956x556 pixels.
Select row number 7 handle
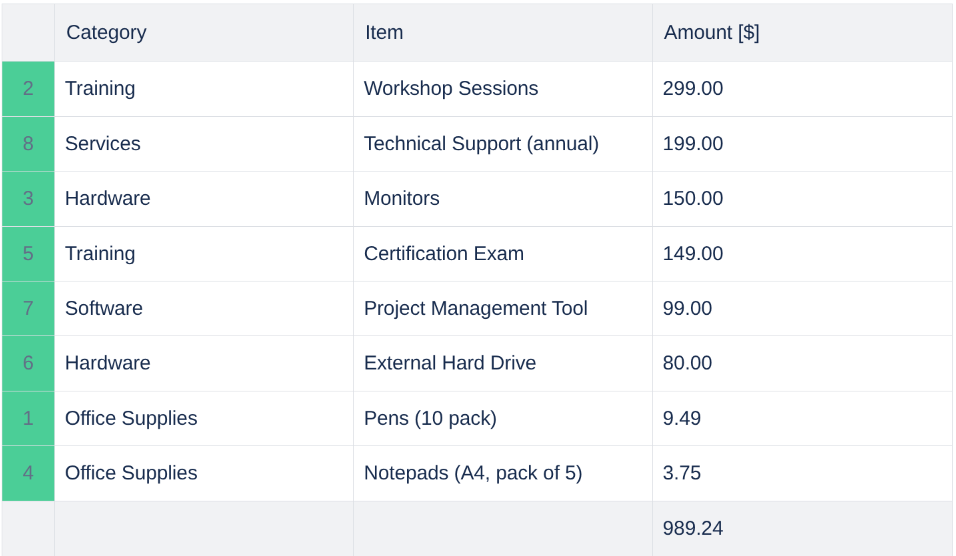(28, 309)
